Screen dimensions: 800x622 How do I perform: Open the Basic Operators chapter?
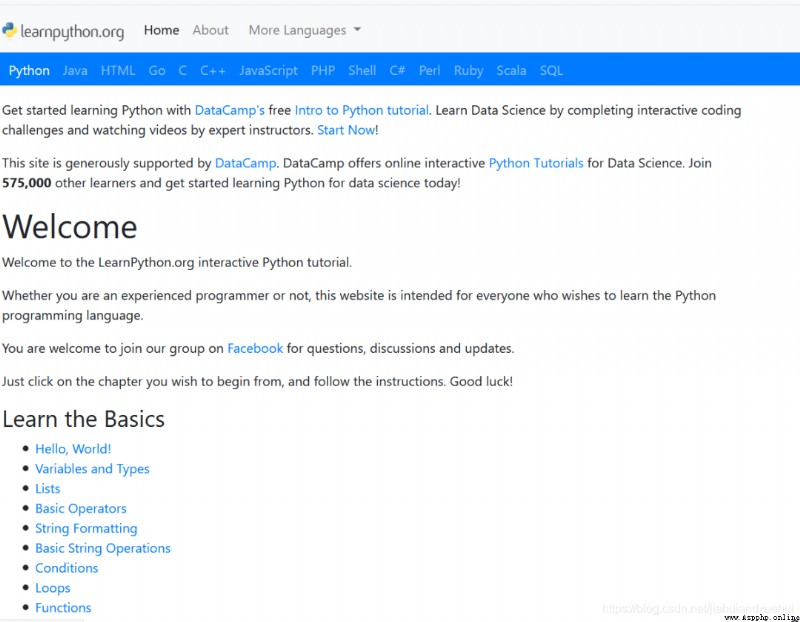pos(81,509)
